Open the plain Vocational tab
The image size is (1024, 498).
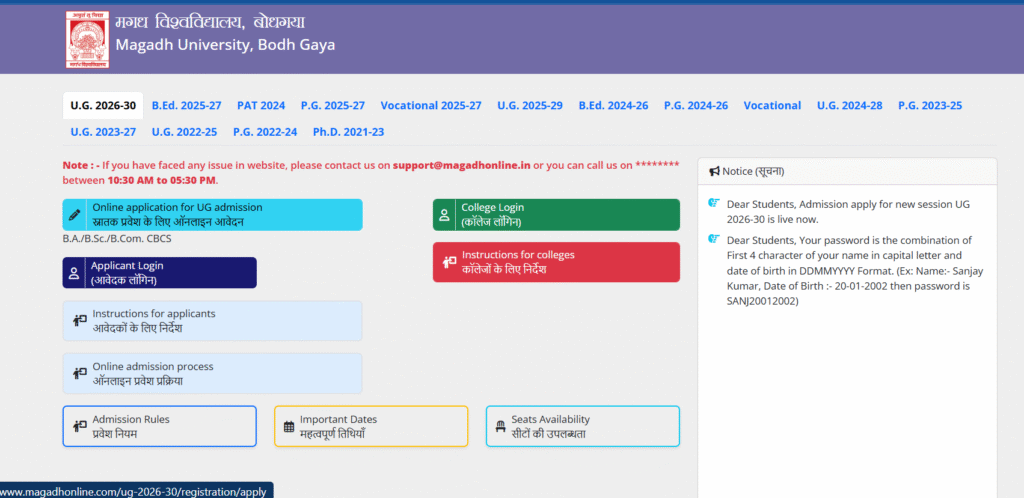pos(773,105)
